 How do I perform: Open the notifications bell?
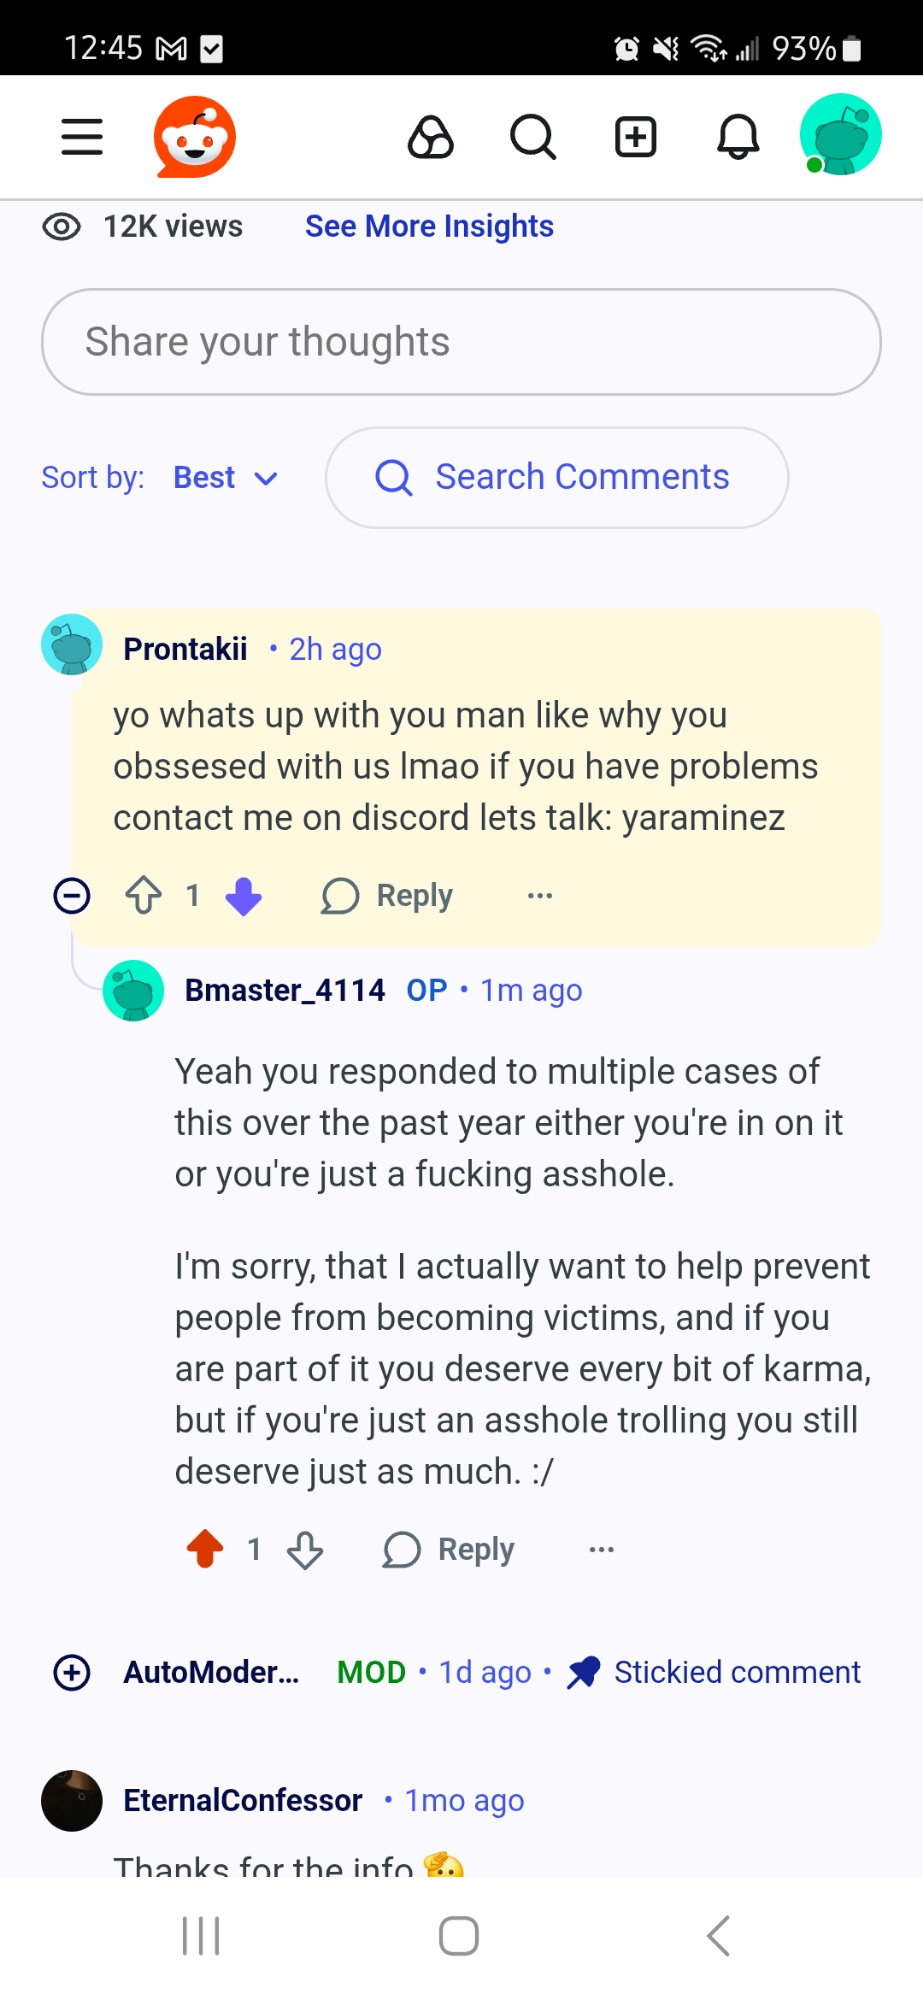pyautogui.click(x=738, y=137)
